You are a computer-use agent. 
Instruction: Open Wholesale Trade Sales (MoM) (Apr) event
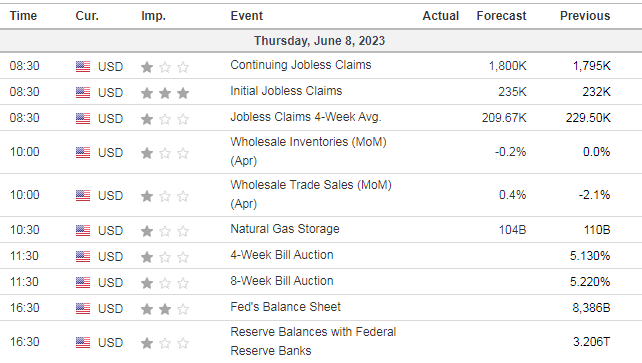pyautogui.click(x=311, y=194)
